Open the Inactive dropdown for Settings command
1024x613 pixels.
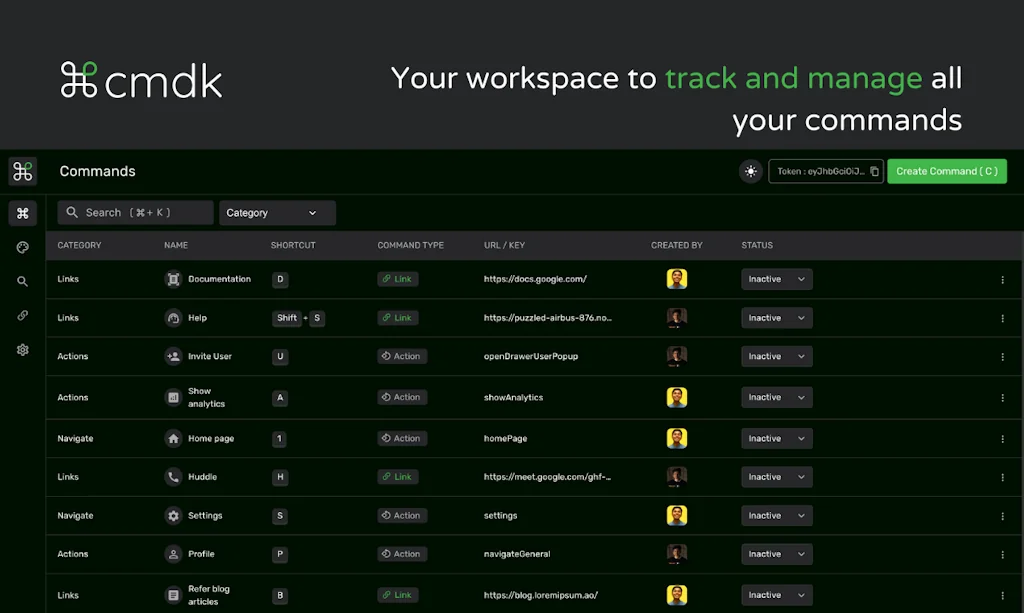[x=776, y=515]
